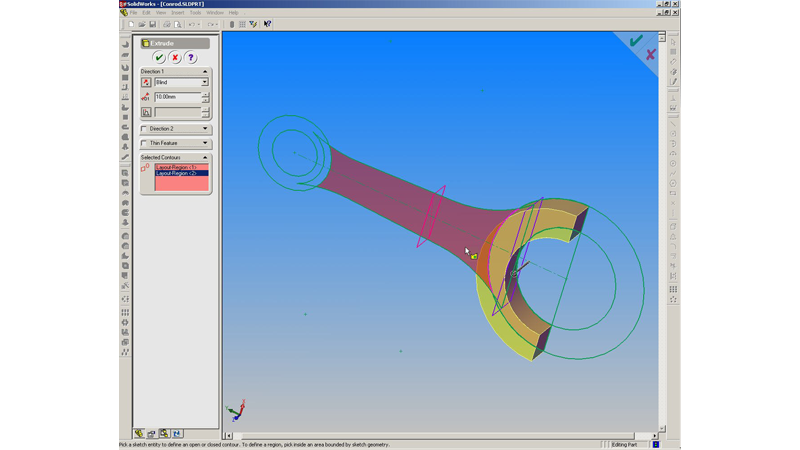Screen dimensions: 800x450
Task: Open the Tools menu
Action: pyautogui.click(x=196, y=13)
